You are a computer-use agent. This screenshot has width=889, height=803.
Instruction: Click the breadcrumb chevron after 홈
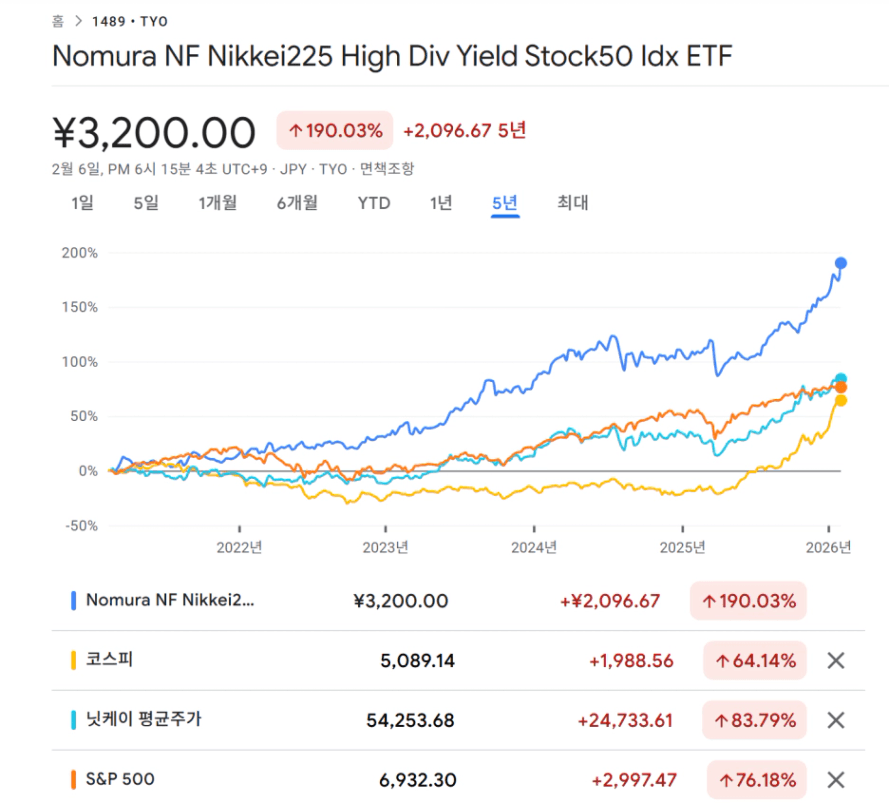[x=77, y=20]
